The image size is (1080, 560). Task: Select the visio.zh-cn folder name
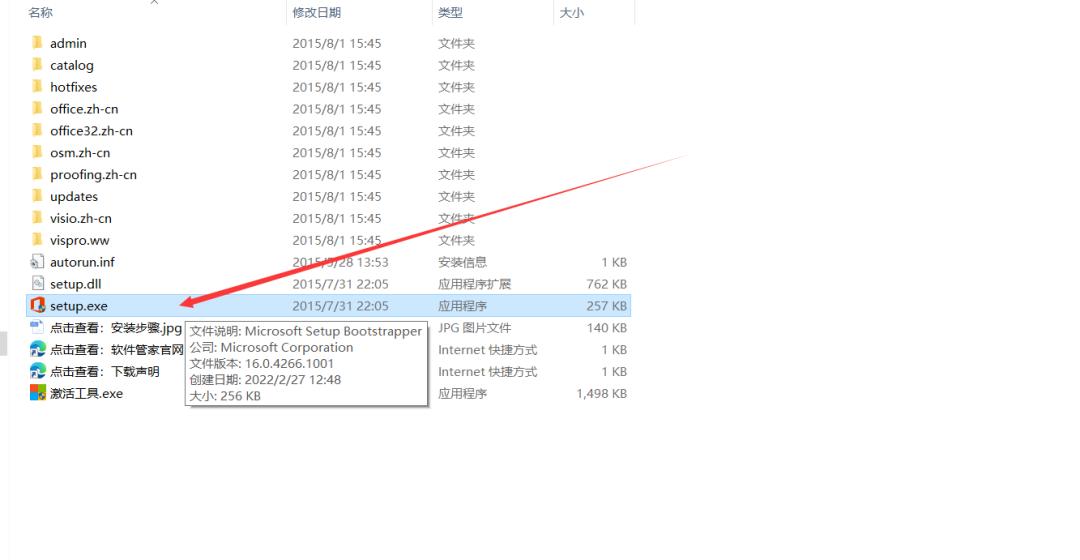[81, 218]
